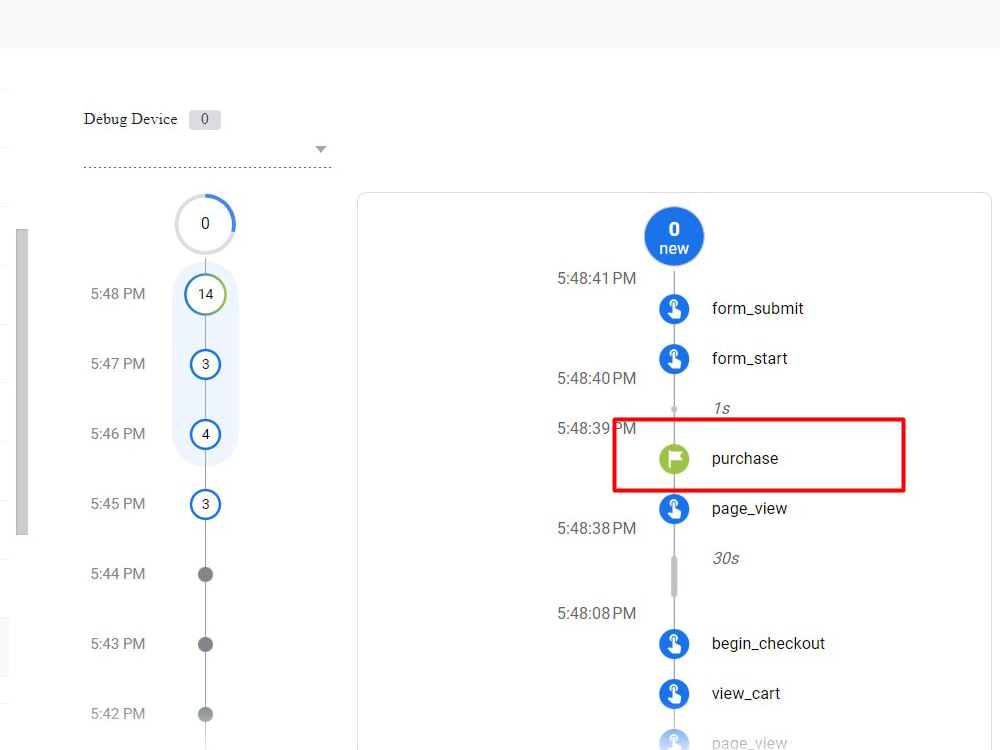Click the 5:43 PM gray timeline dot
Image resolution: width=1000 pixels, height=750 pixels.
click(x=205, y=644)
